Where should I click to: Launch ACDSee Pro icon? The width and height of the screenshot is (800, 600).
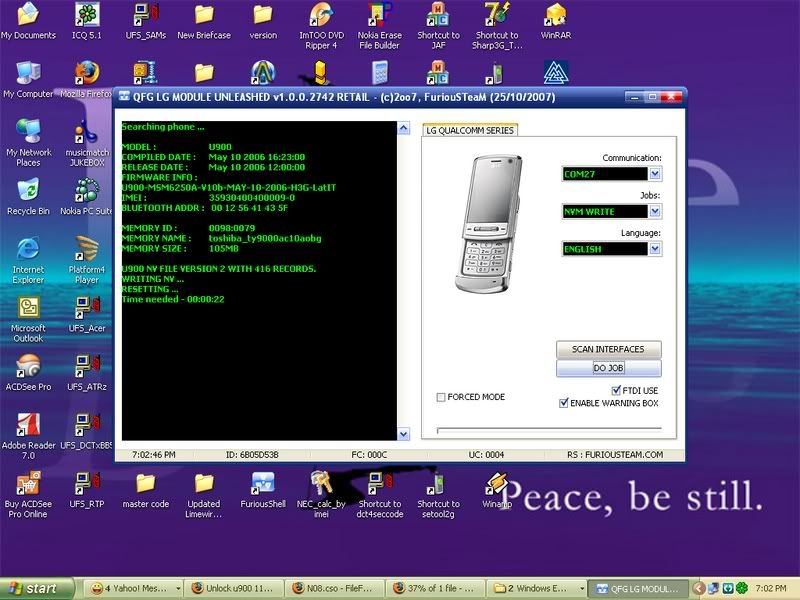click(28, 372)
